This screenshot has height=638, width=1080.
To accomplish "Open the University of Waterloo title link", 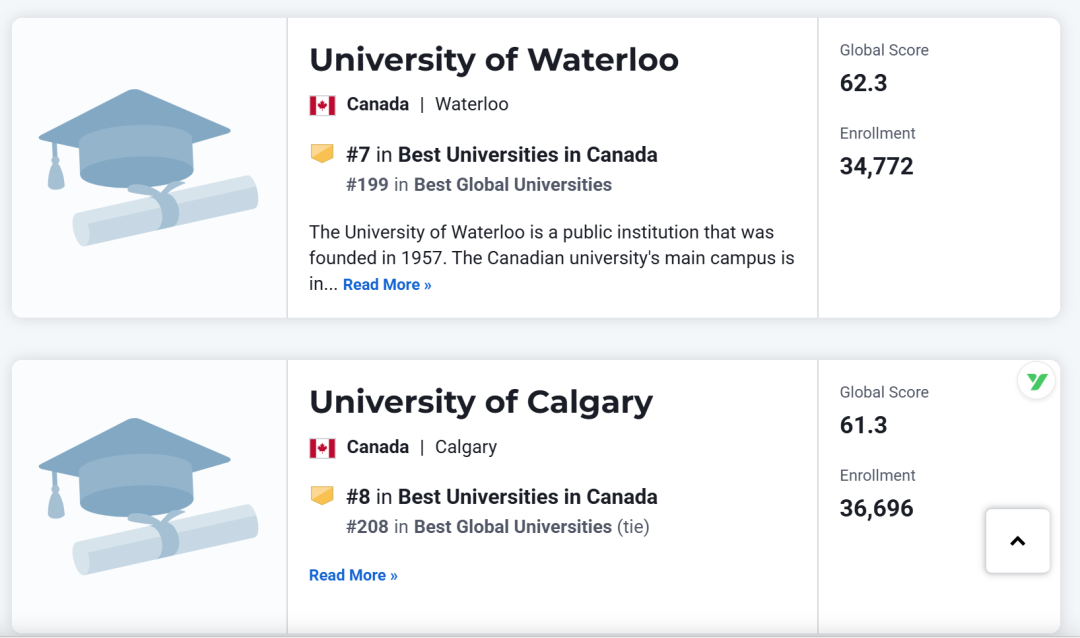I will (x=494, y=60).
